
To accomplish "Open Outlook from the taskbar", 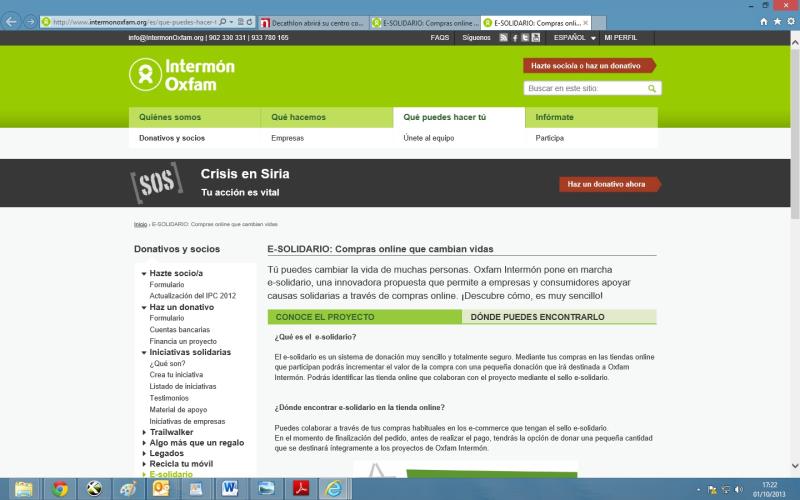I will (161, 489).
